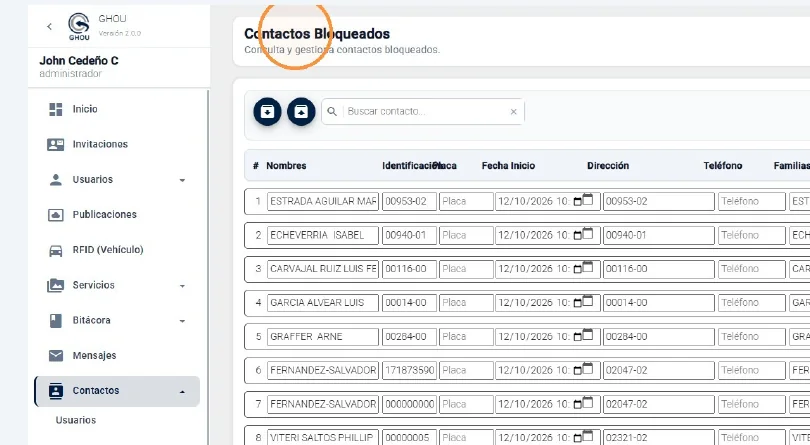Open Inicio dashboard icon in sidebar
This screenshot has width=810, height=445.
point(55,109)
